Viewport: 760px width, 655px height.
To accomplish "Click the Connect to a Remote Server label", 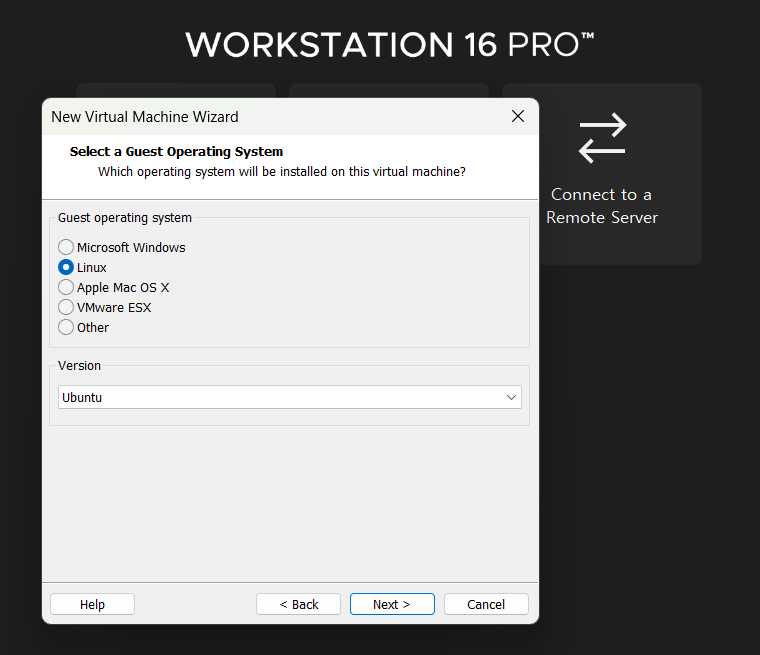I will point(602,206).
